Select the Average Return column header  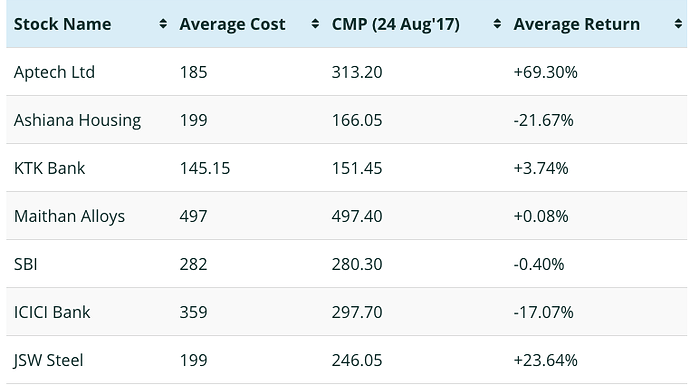pos(596,24)
